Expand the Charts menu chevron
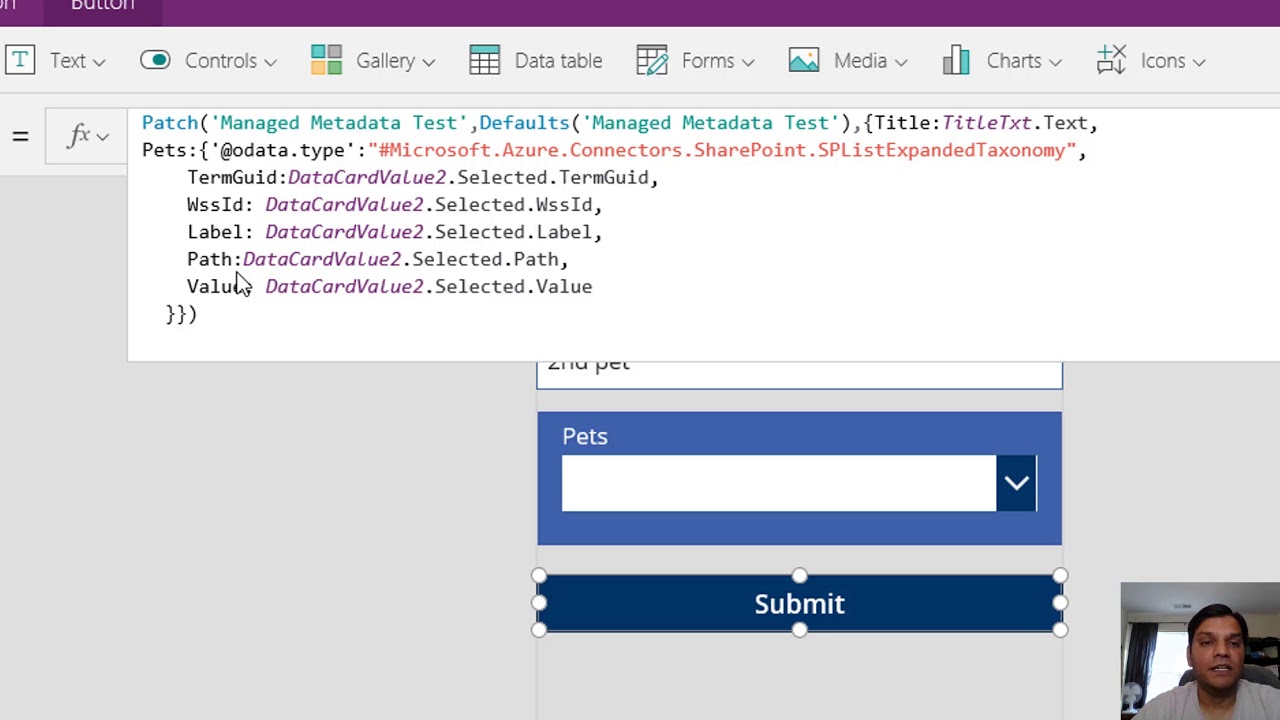 coord(1054,62)
